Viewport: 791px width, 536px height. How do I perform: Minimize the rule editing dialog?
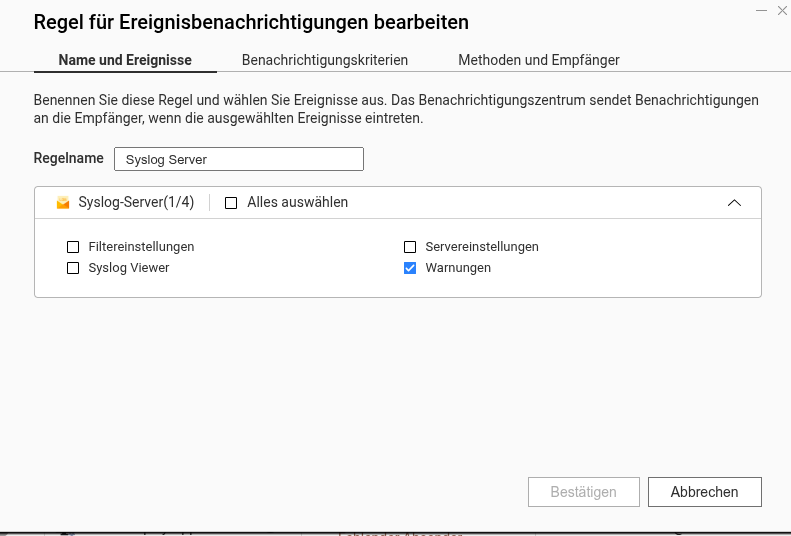click(x=762, y=11)
